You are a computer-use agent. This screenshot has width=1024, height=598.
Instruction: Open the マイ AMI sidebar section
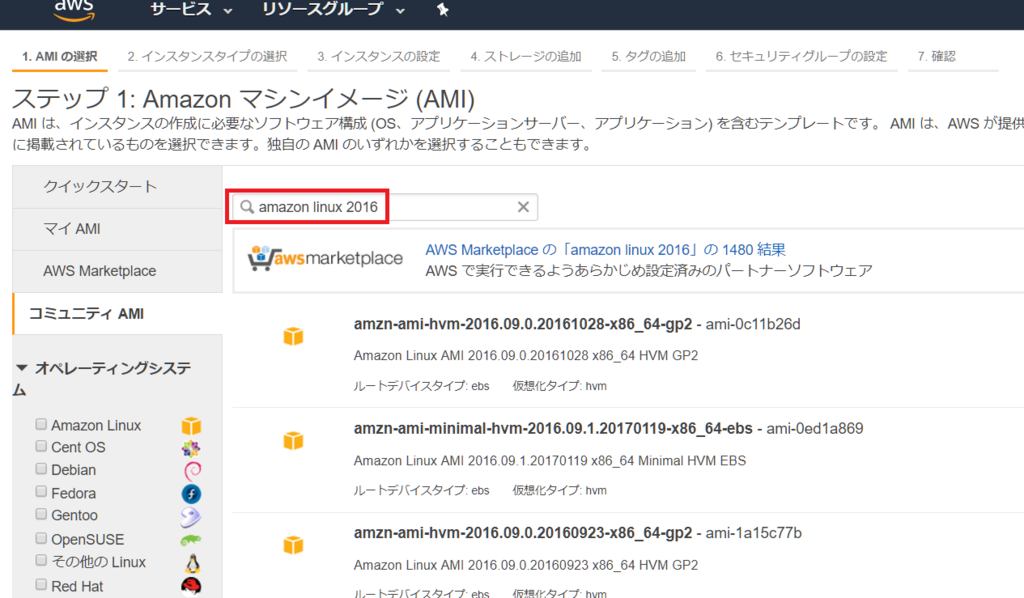pos(118,229)
